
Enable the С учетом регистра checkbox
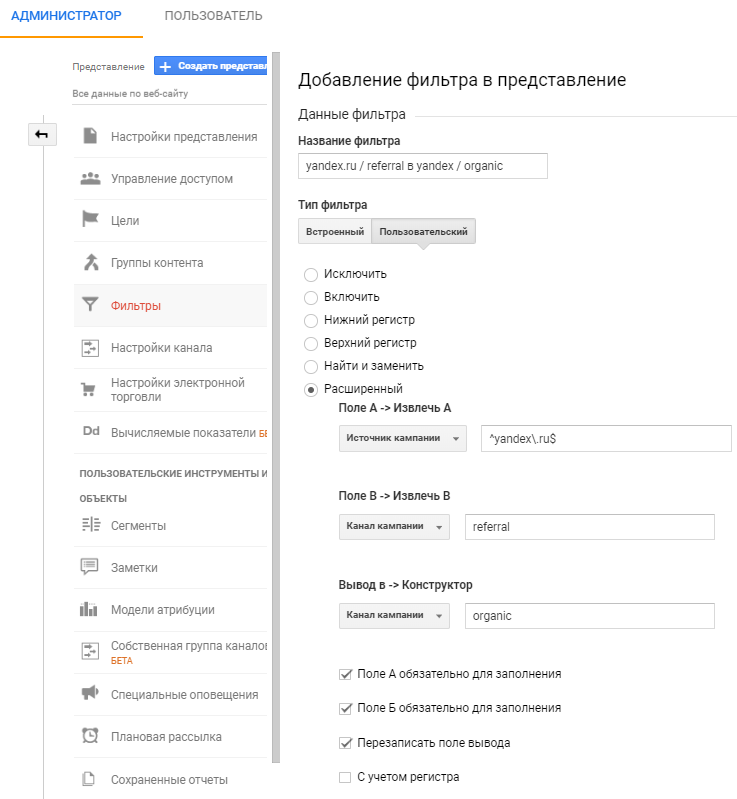[x=345, y=778]
